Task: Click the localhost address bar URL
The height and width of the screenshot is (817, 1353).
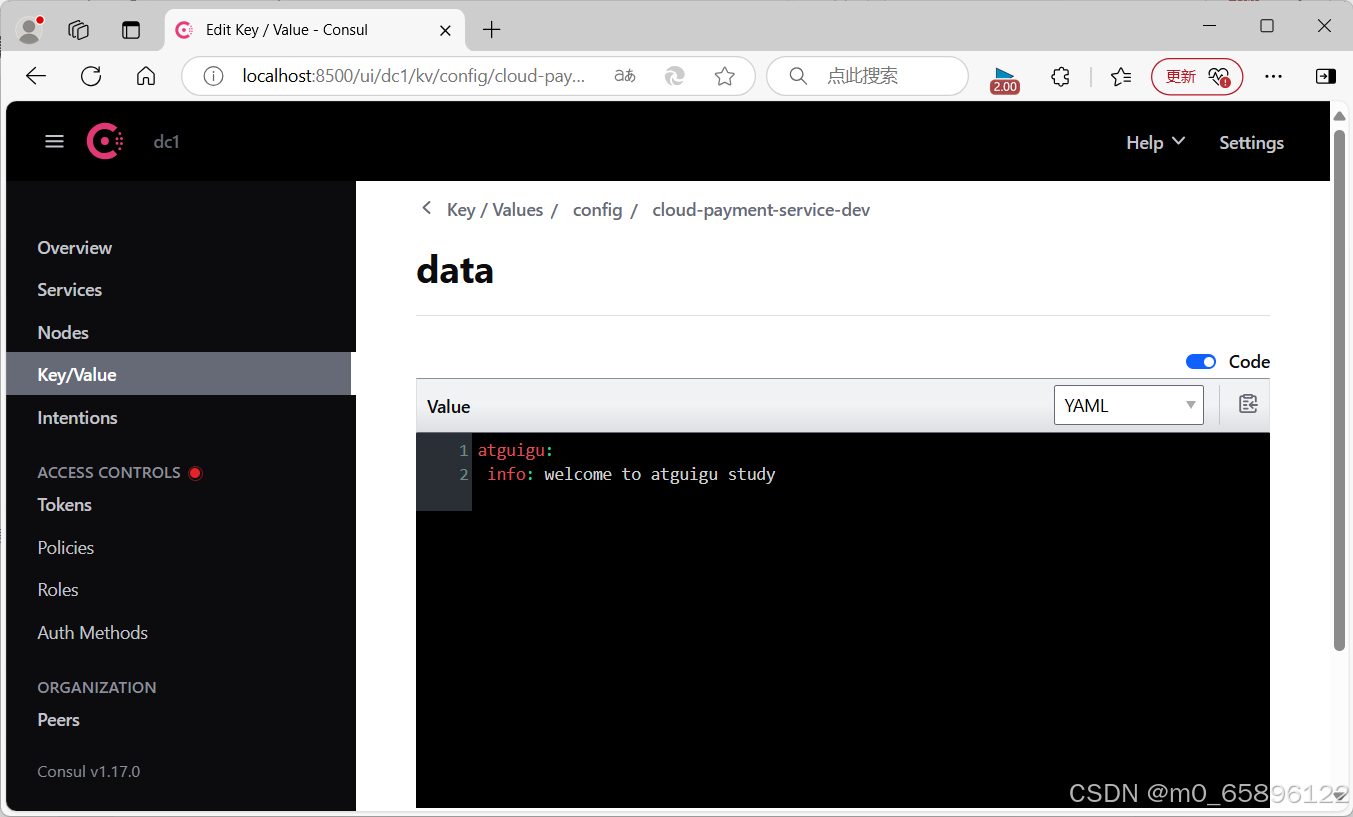Action: coord(413,76)
